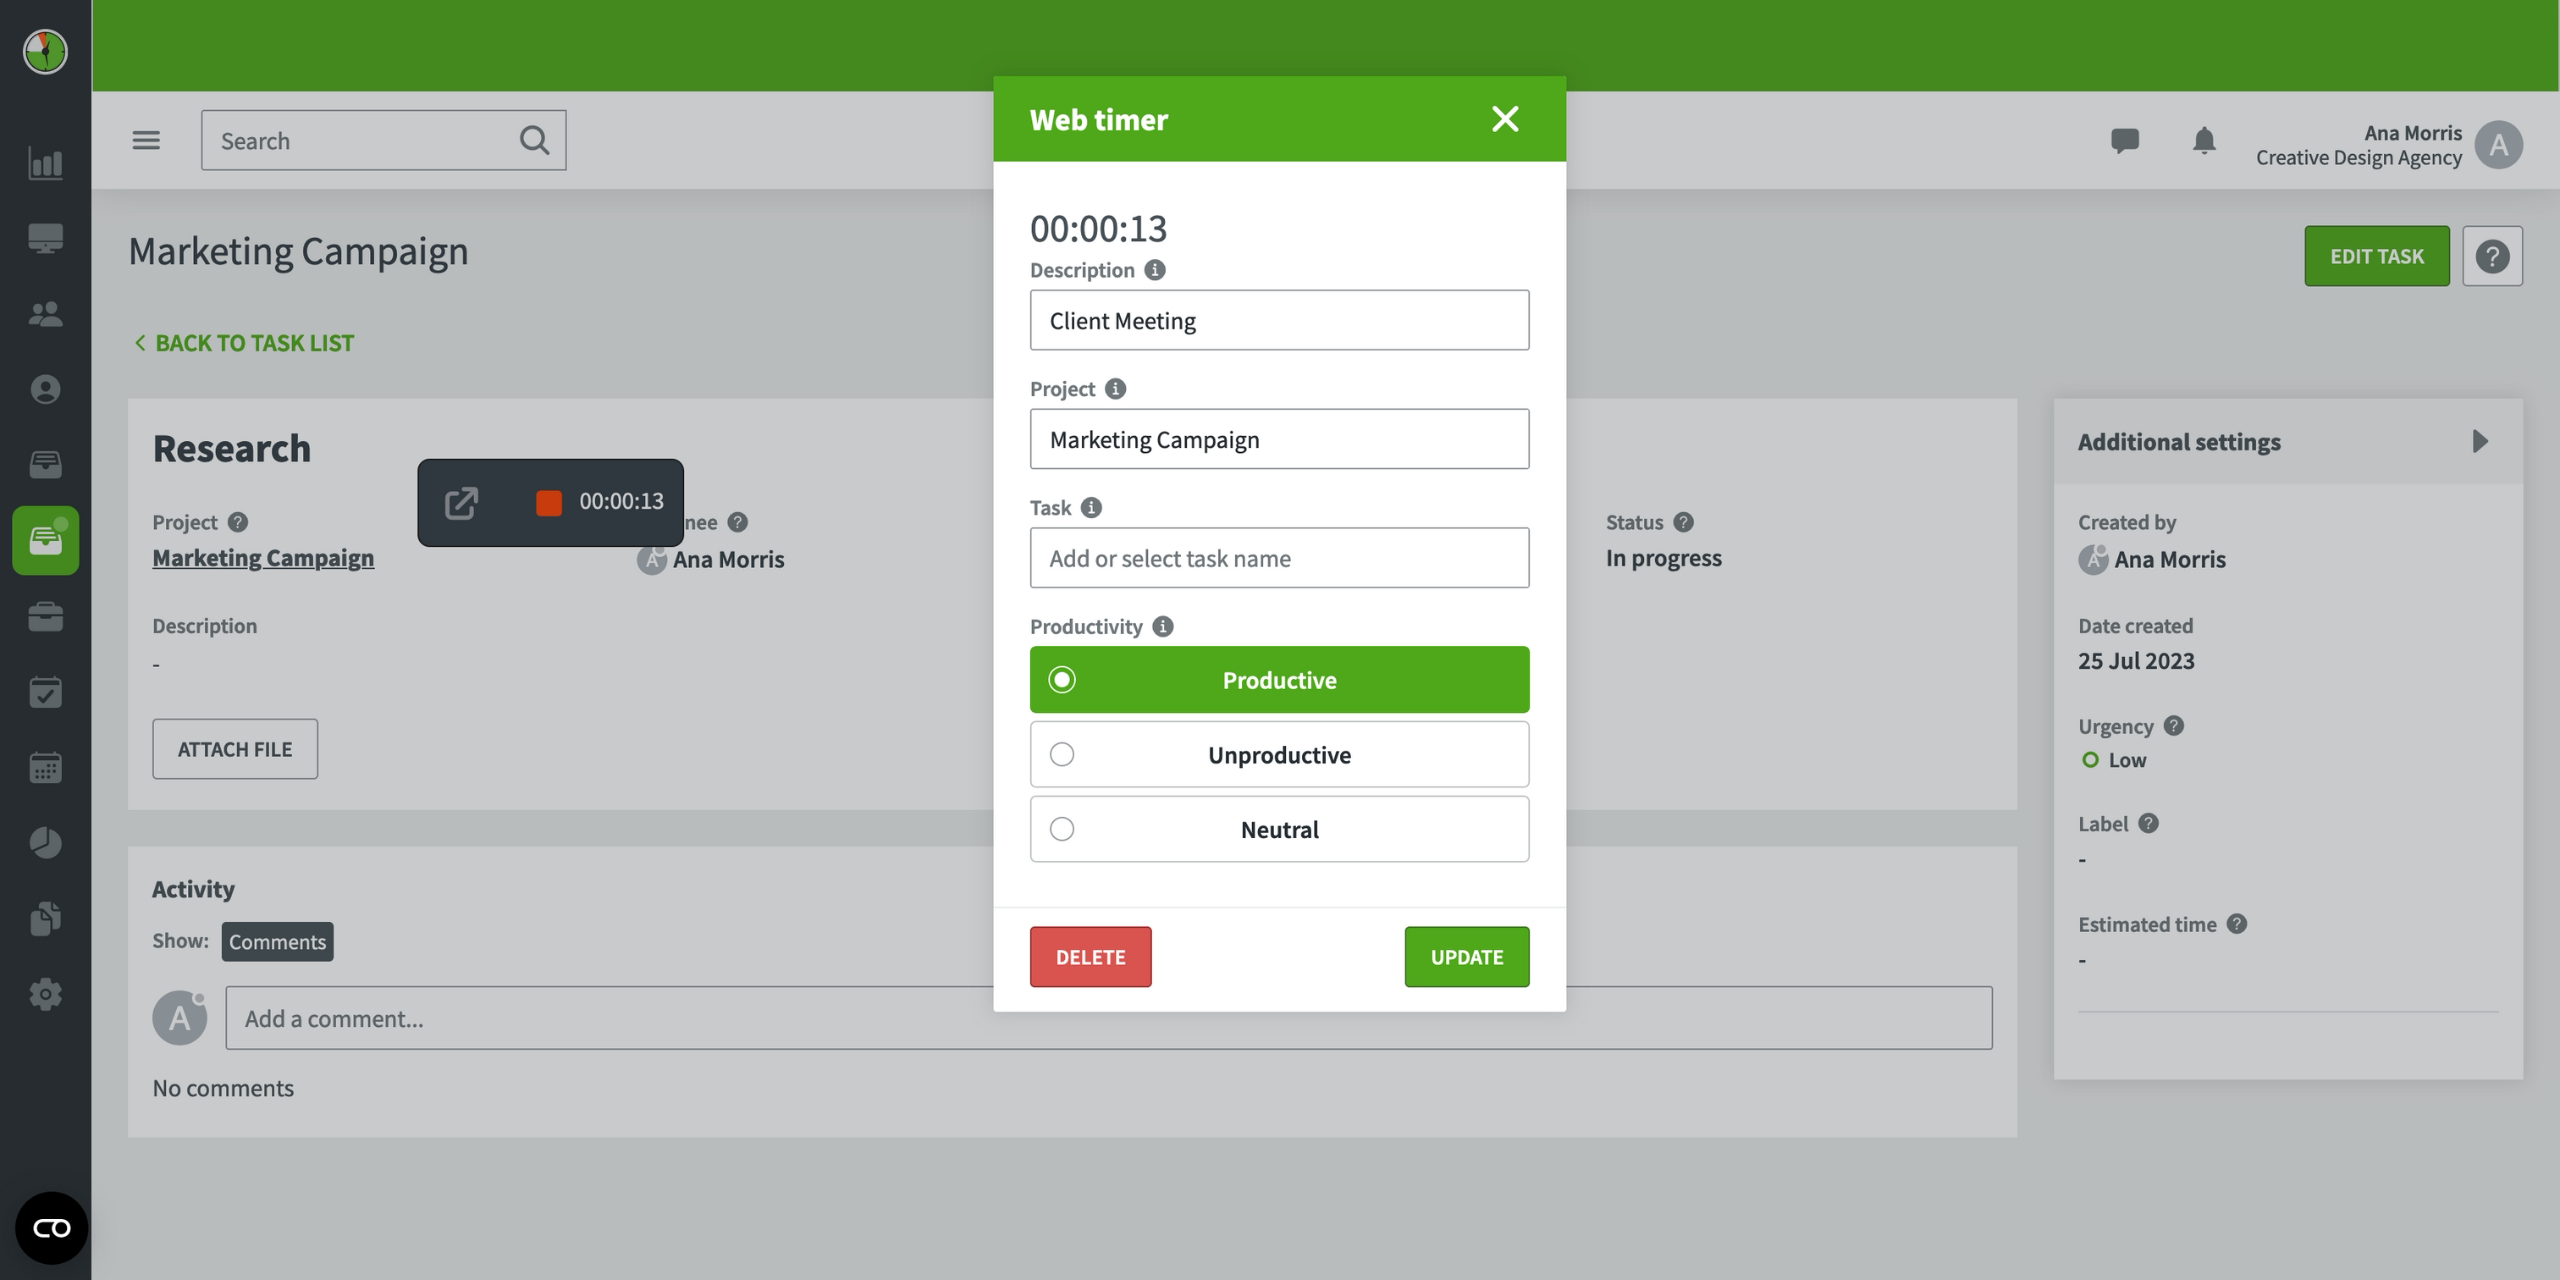
Task: Open the Task name dropdown selector
Action: (x=1278, y=557)
